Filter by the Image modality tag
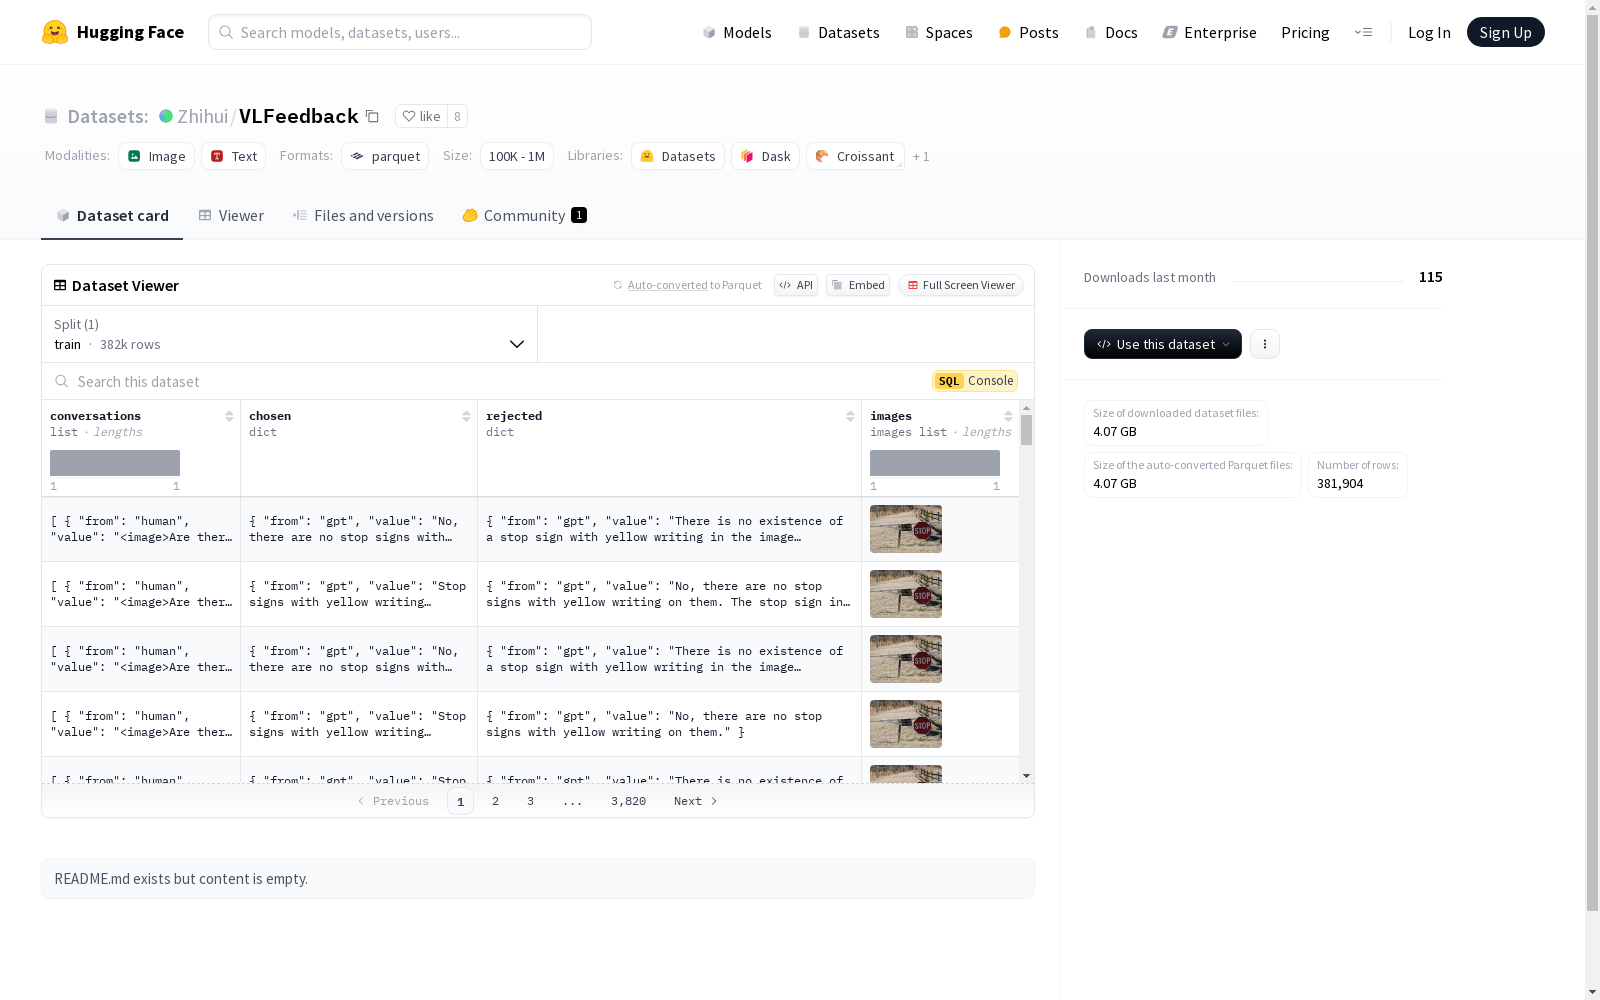Viewport: 1600px width, 1000px height. pyautogui.click(x=157, y=156)
